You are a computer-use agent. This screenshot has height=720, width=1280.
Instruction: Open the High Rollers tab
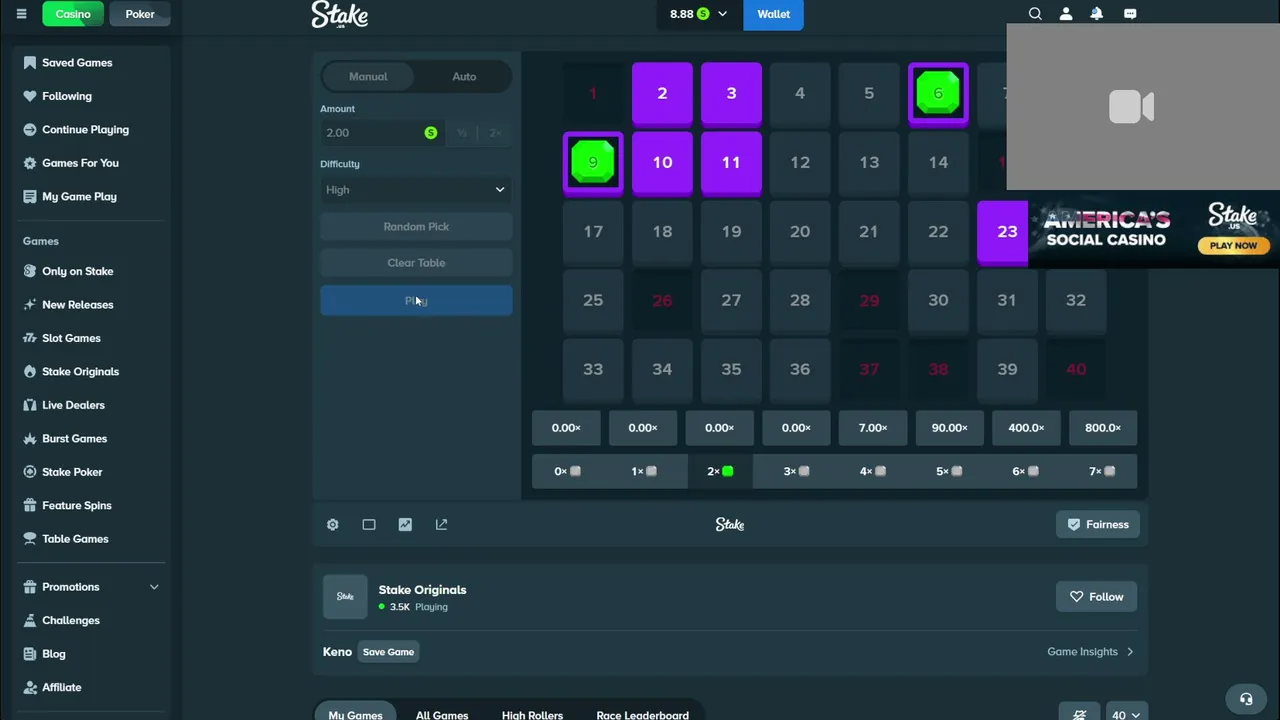click(532, 714)
